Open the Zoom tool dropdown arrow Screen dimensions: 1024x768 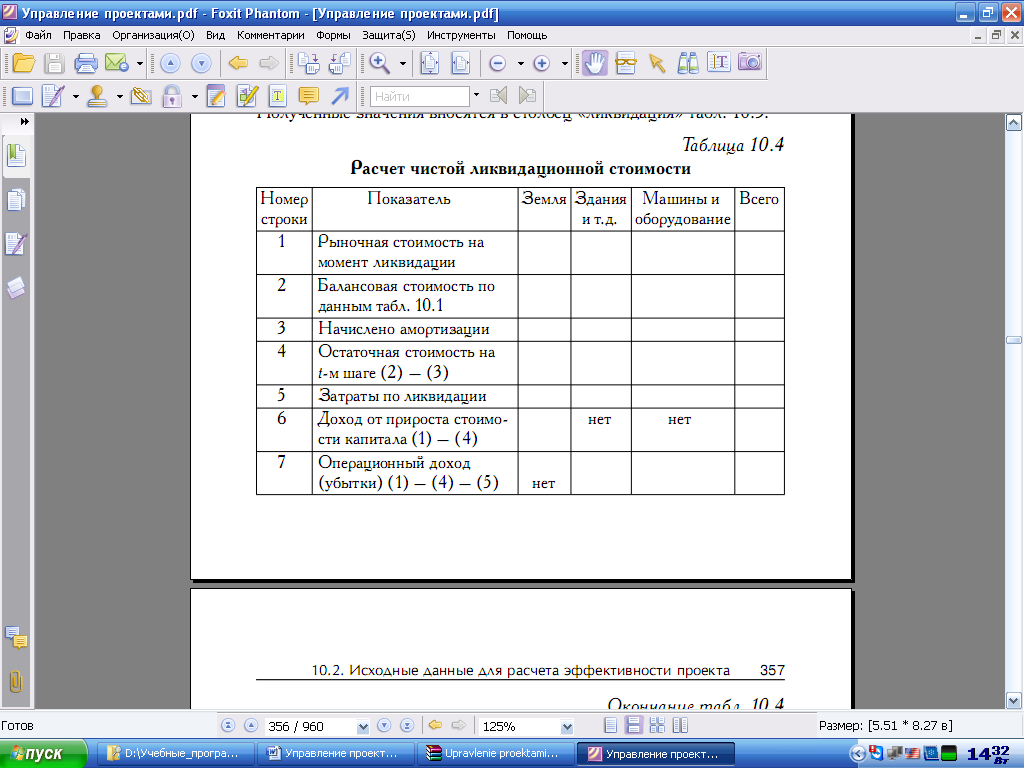(403, 63)
